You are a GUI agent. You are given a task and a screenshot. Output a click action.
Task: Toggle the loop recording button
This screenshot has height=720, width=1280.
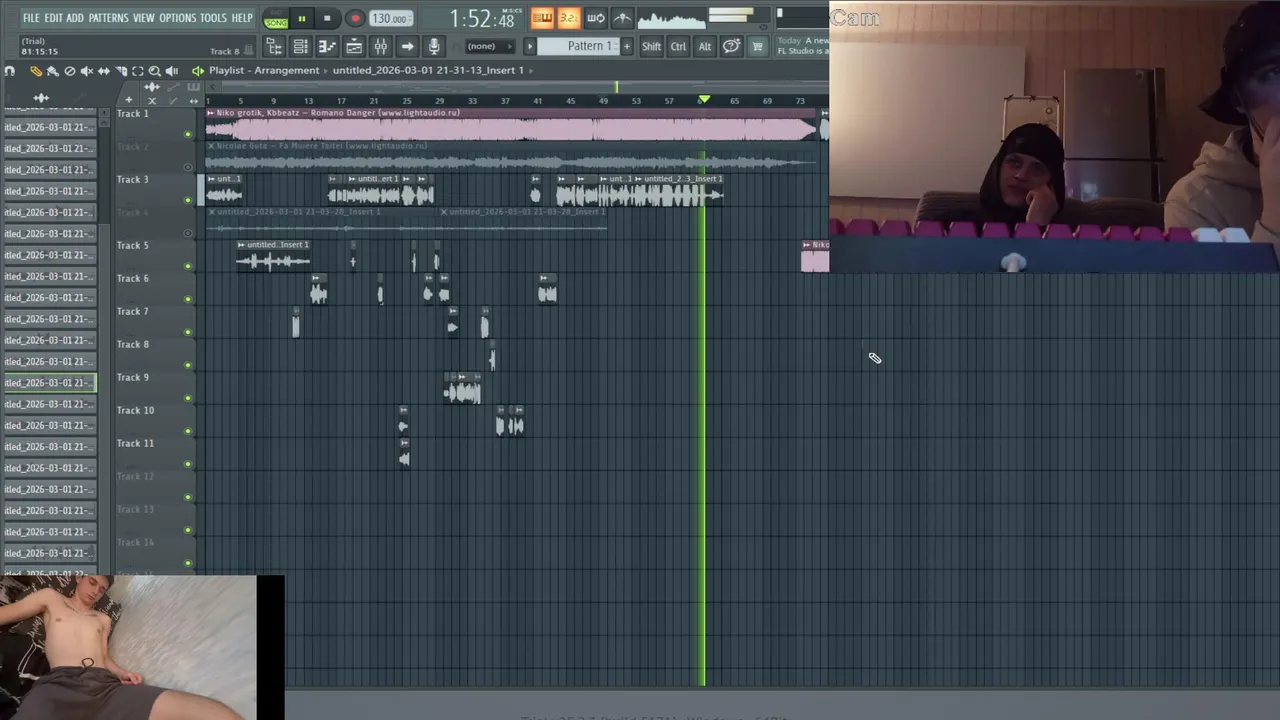point(595,18)
